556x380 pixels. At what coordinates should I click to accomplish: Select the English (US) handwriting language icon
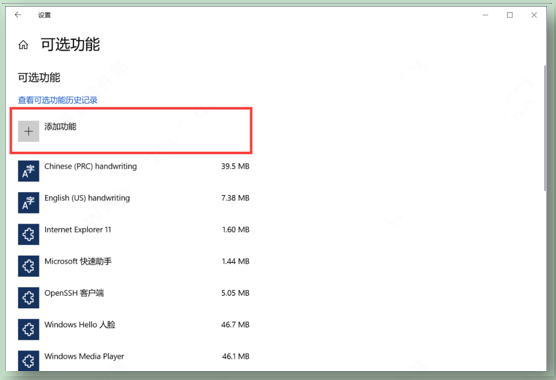tap(29, 202)
